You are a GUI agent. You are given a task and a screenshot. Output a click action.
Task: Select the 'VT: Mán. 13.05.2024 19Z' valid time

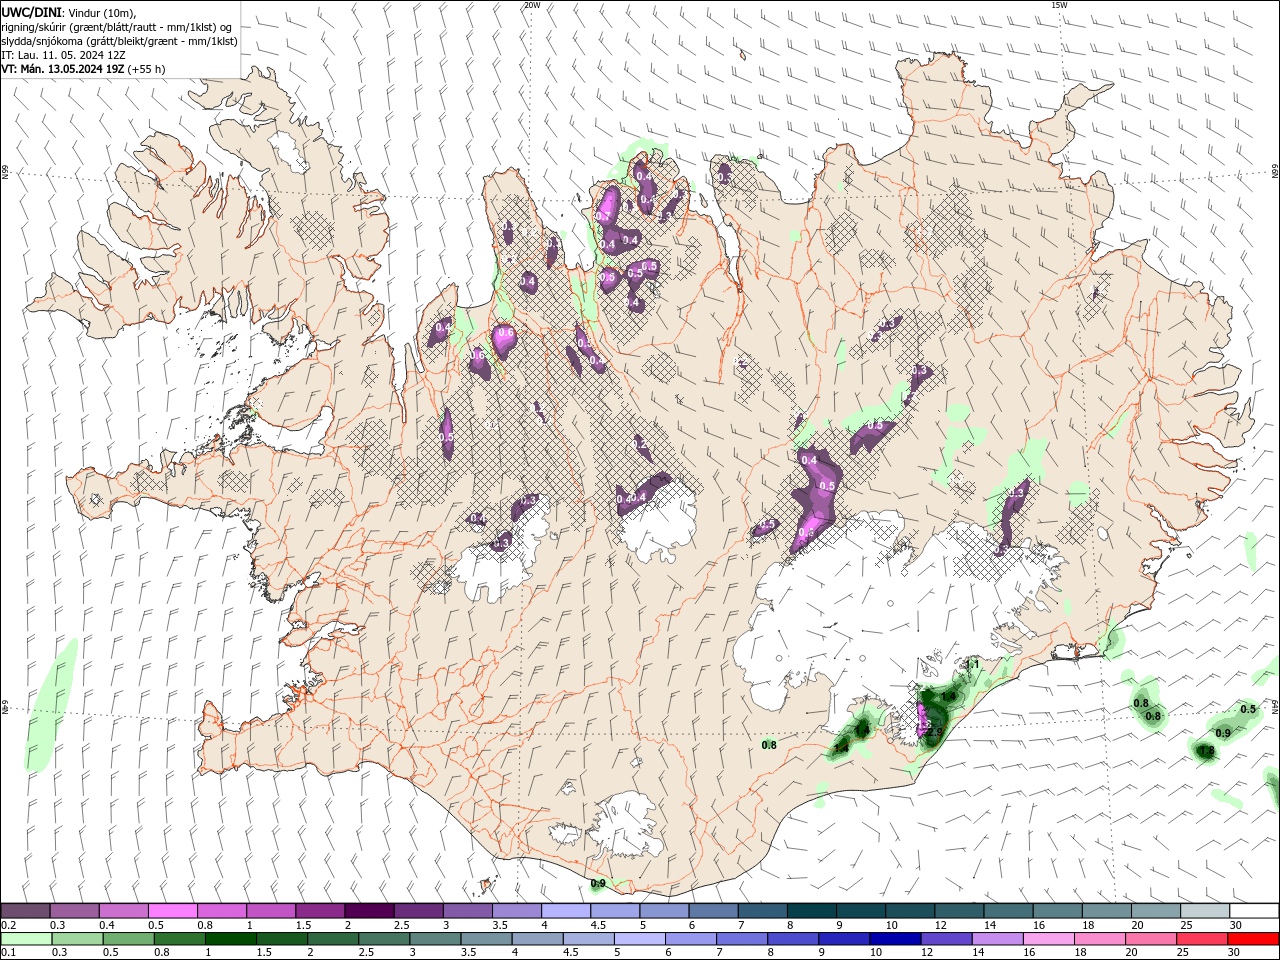(x=63, y=69)
